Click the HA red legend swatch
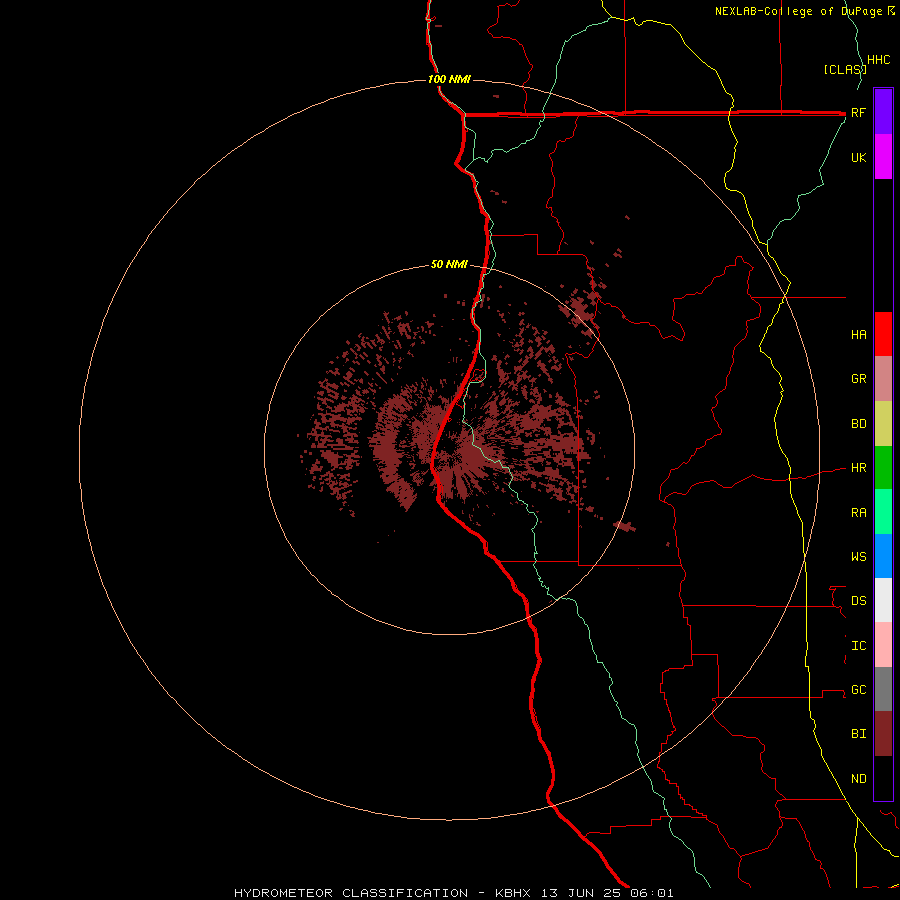 [883, 334]
